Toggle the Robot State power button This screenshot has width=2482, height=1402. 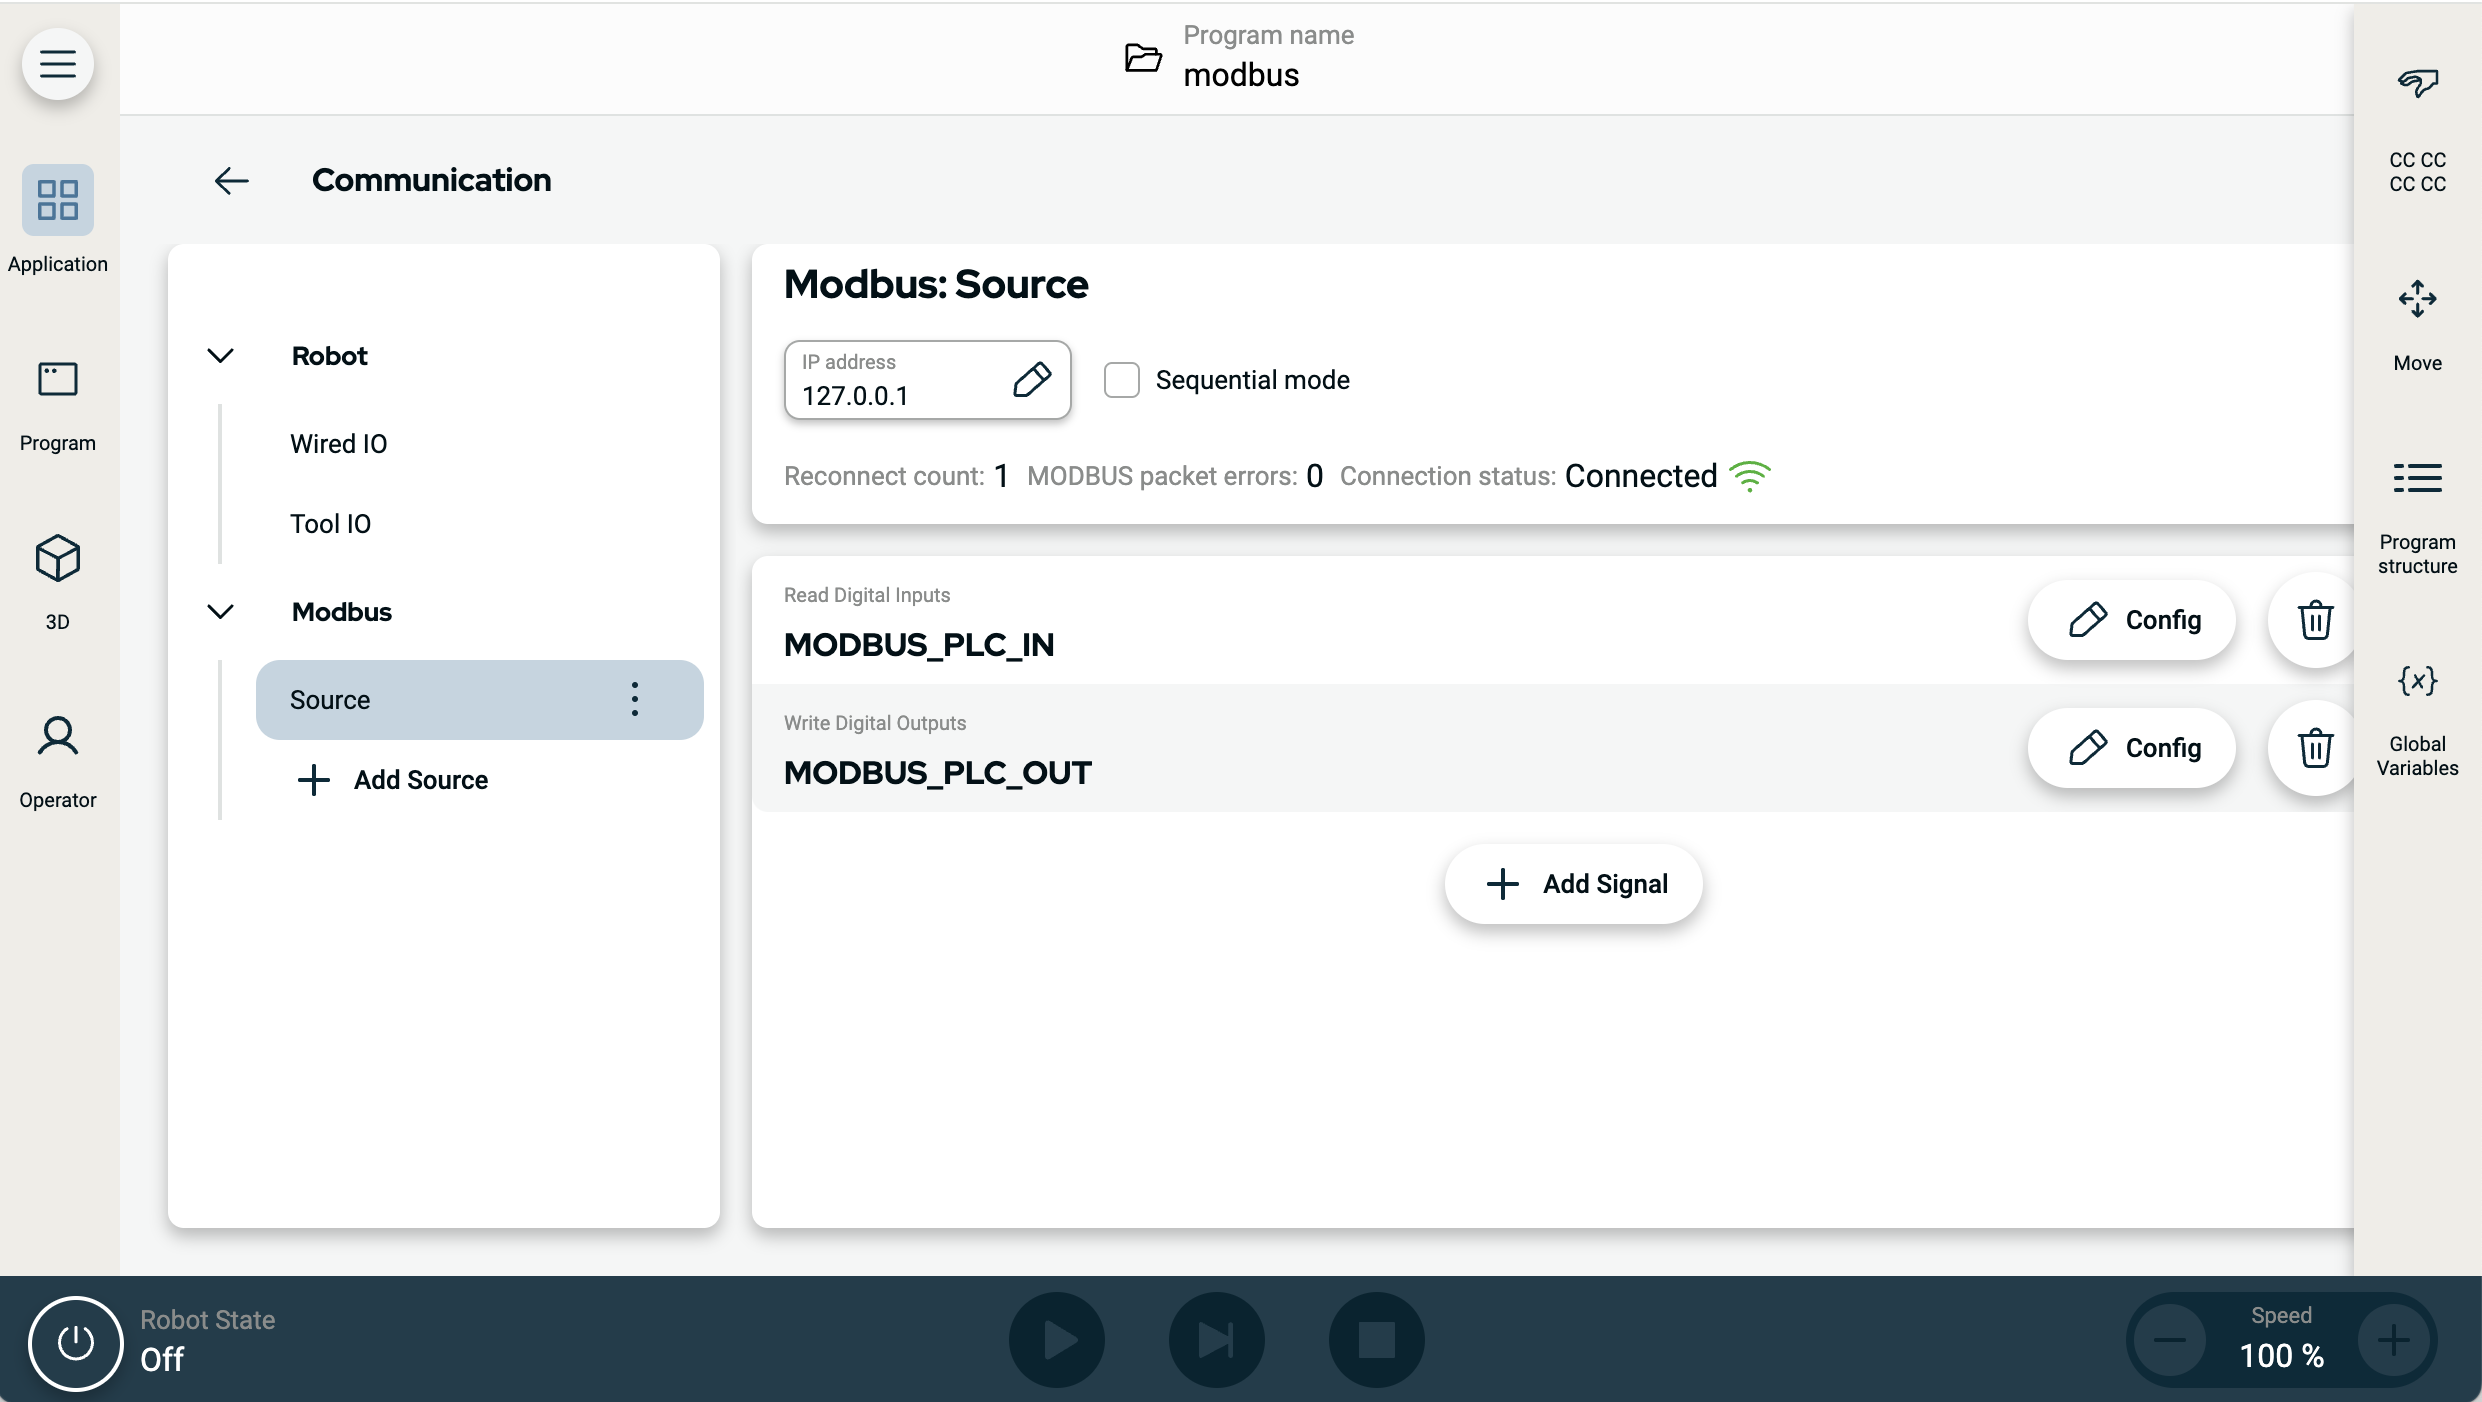click(75, 1342)
